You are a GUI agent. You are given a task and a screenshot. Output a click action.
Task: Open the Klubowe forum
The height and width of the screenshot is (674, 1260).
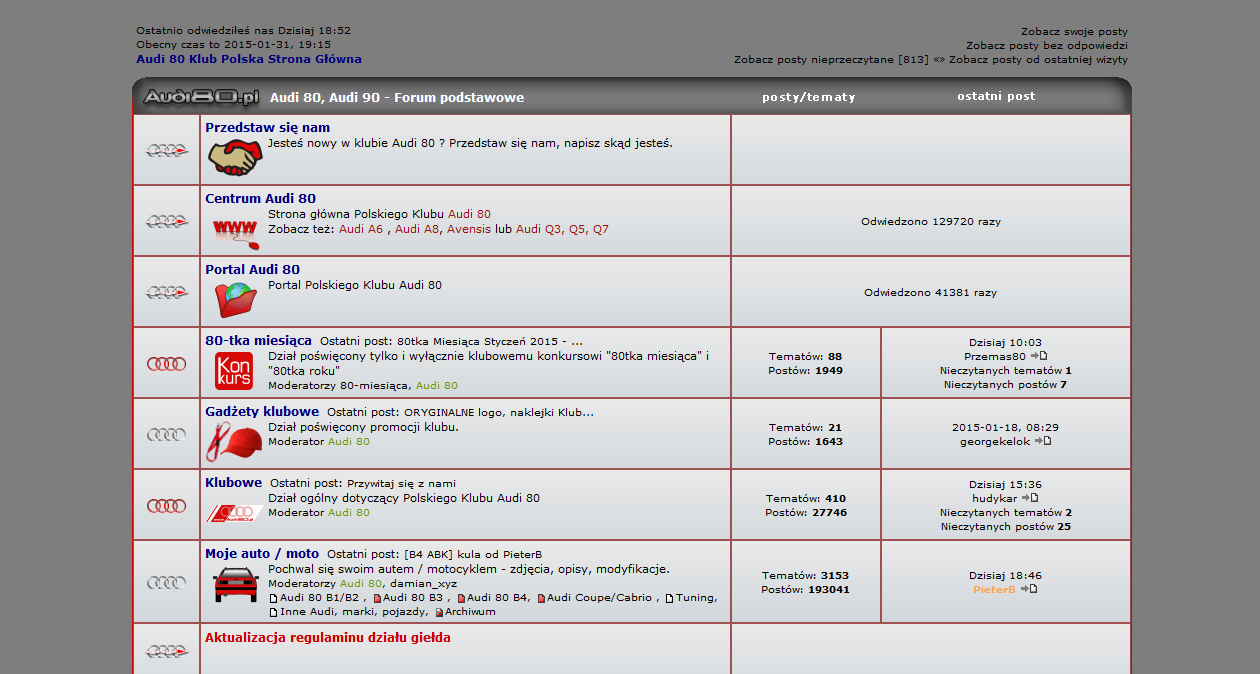(x=233, y=482)
